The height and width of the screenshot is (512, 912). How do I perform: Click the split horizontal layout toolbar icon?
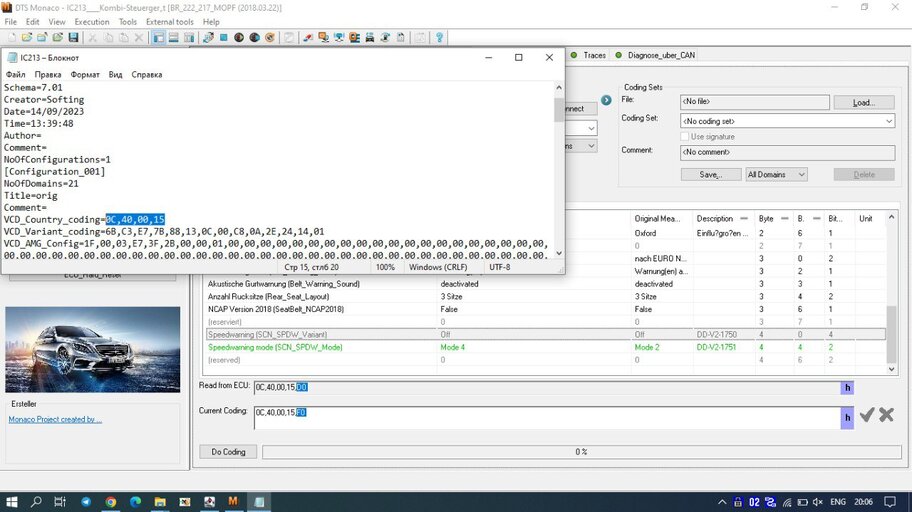(x=173, y=37)
